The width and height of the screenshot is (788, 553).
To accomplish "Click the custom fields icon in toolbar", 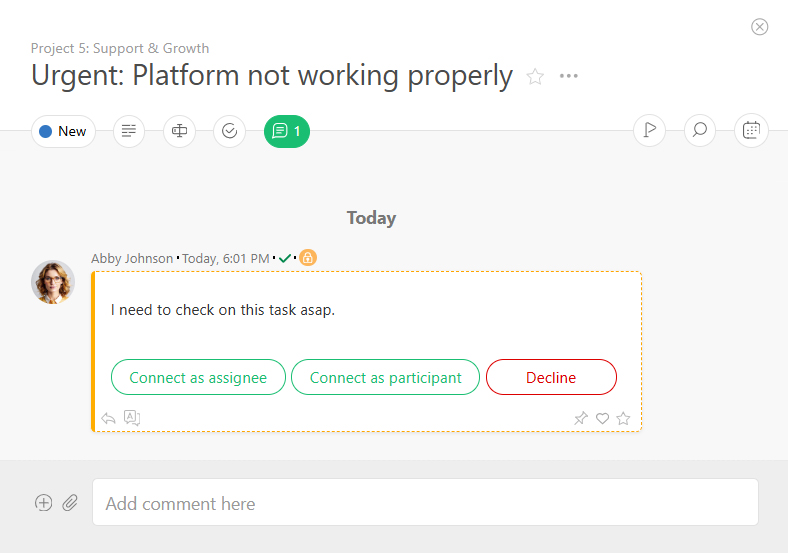I will (x=179, y=131).
